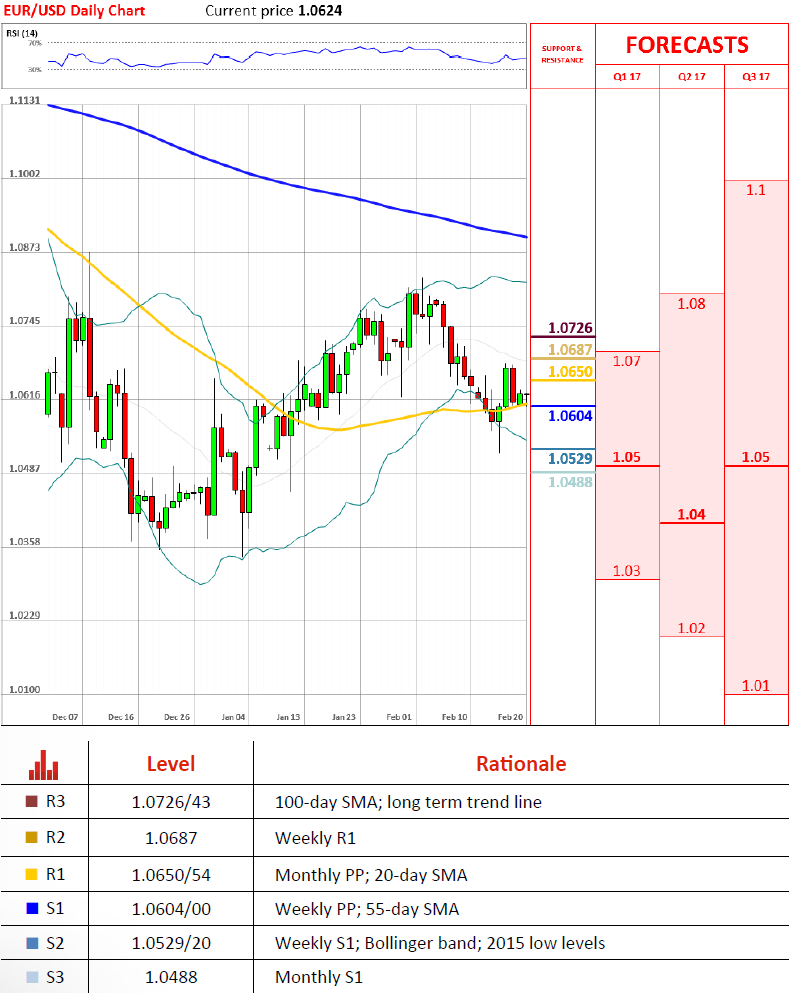Click the Monthly S1 rationale text
793x993 pixels.
[x=319, y=978]
